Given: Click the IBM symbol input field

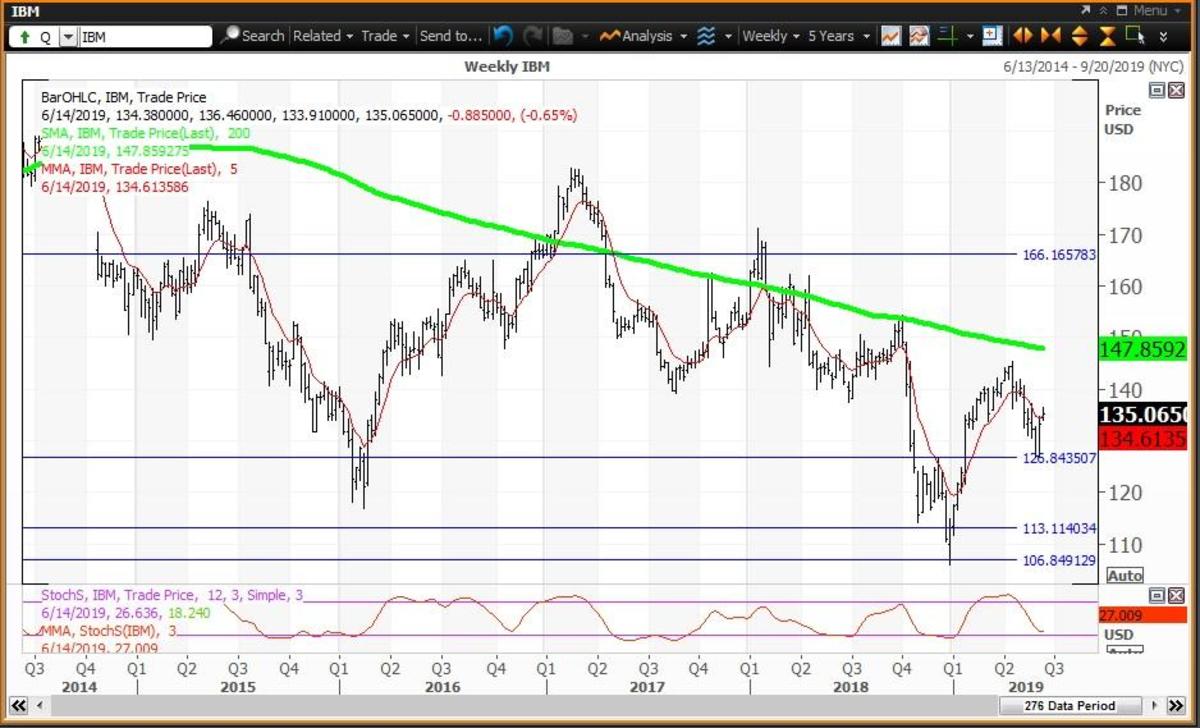Looking at the screenshot, I should pyautogui.click(x=145, y=37).
